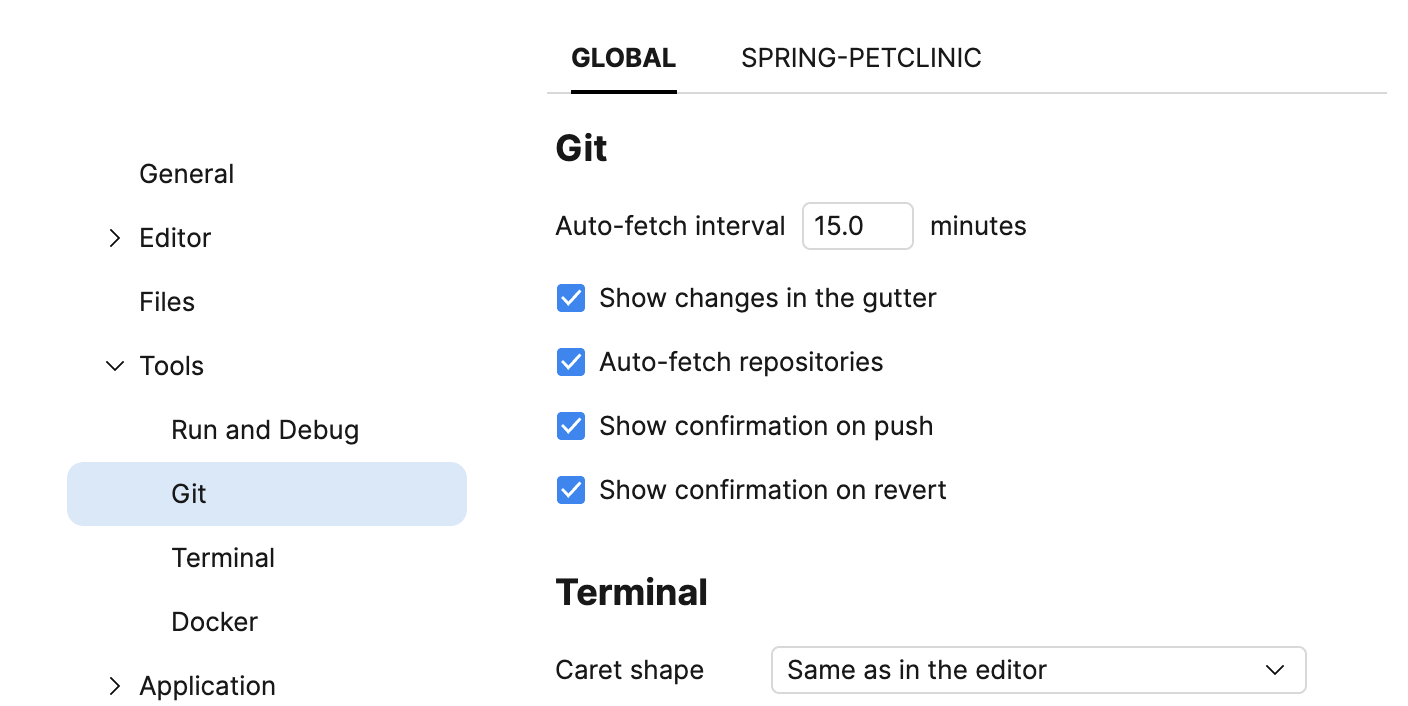This screenshot has width=1408, height=706.
Task: Open the Terminal settings page
Action: click(x=223, y=557)
